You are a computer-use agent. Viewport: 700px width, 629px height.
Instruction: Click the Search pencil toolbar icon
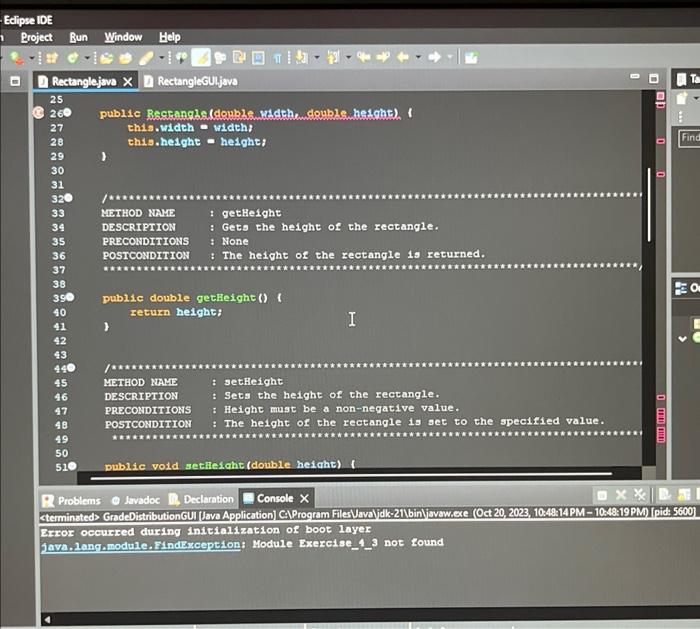[146, 58]
